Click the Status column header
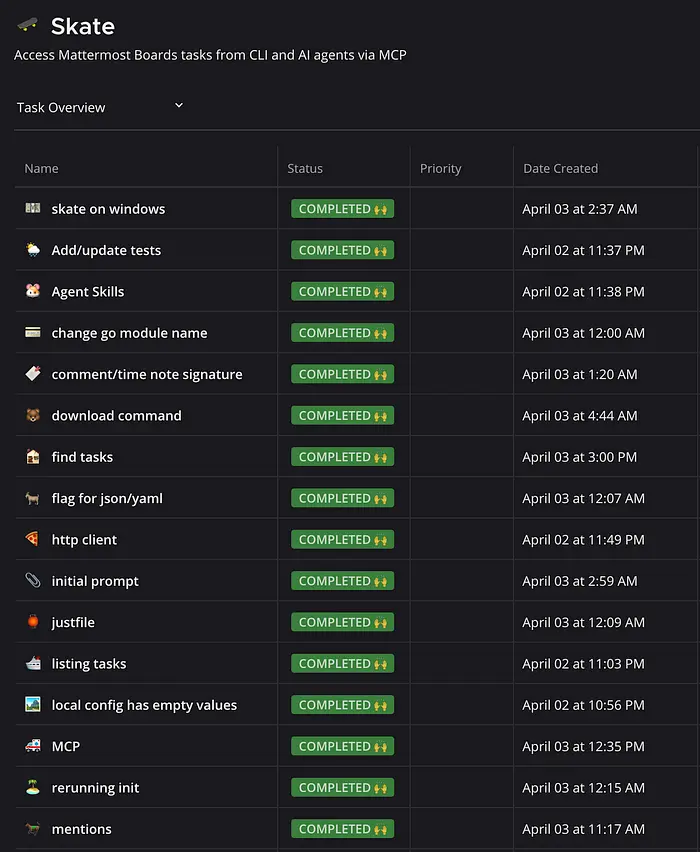This screenshot has height=852, width=700. (305, 168)
